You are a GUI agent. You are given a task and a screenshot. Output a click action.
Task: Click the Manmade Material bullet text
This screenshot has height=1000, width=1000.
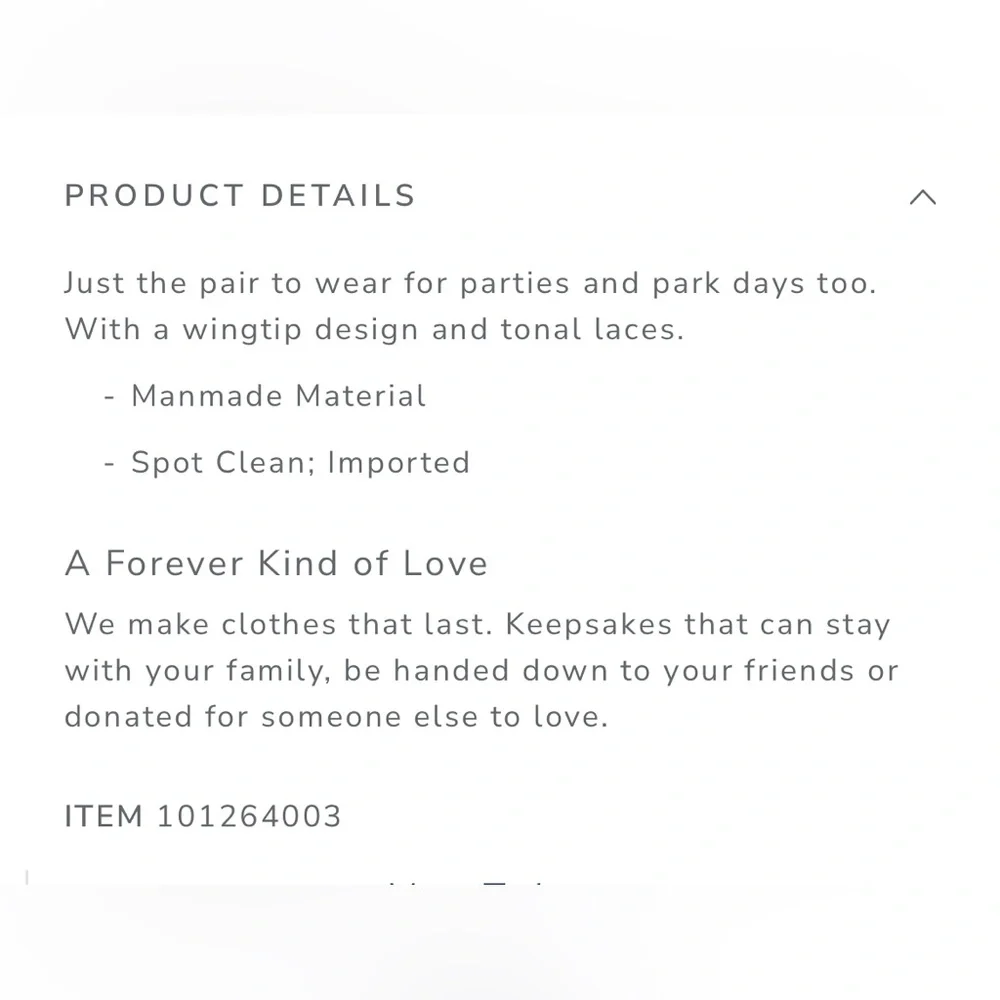(279, 396)
